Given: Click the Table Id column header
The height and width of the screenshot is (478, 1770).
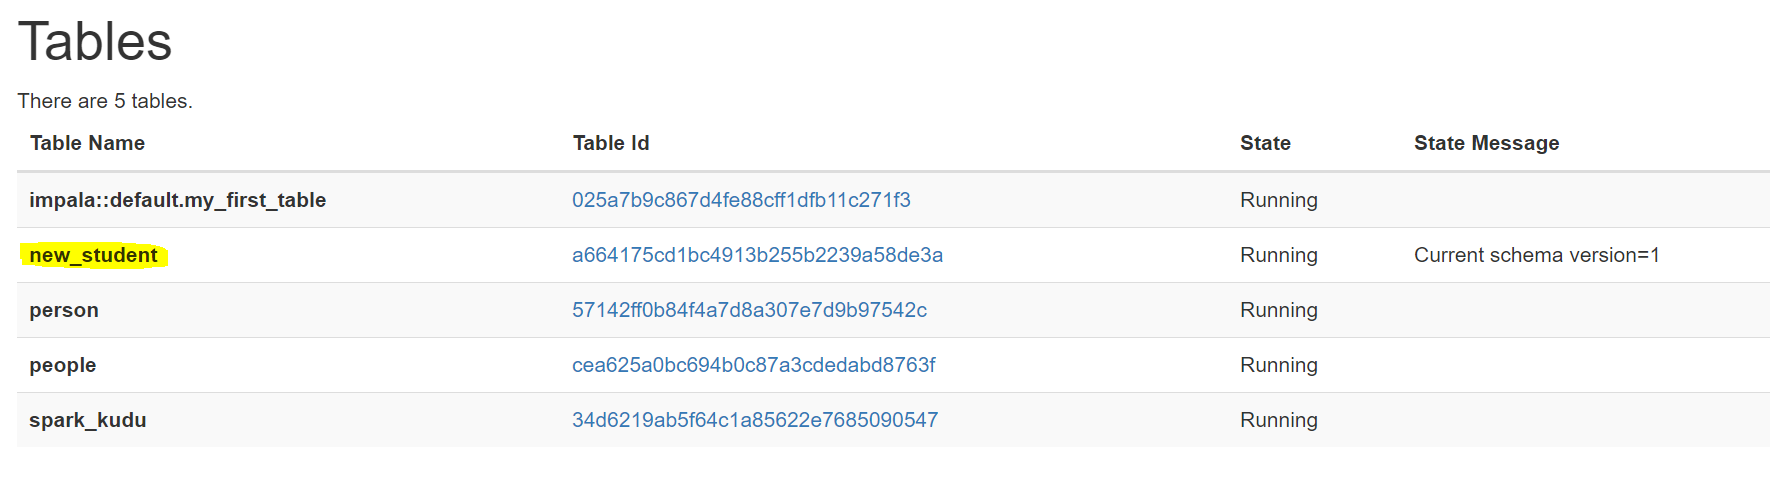Looking at the screenshot, I should [611, 143].
